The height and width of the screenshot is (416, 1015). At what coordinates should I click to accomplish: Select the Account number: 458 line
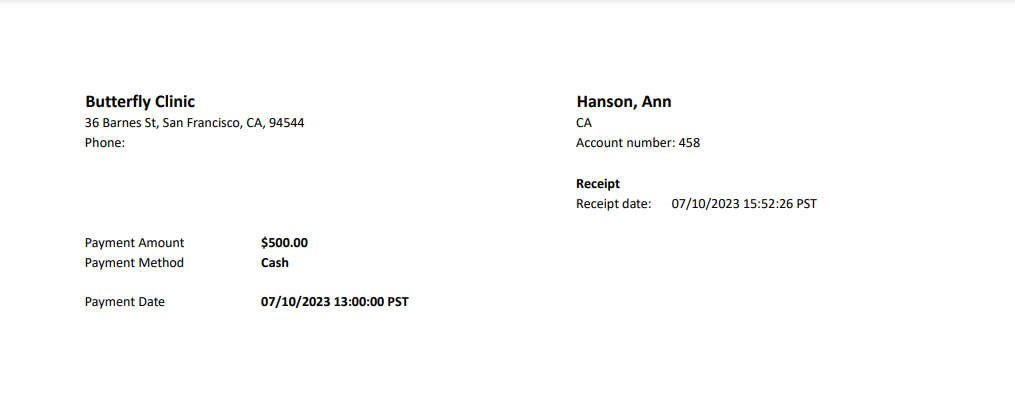click(x=638, y=143)
